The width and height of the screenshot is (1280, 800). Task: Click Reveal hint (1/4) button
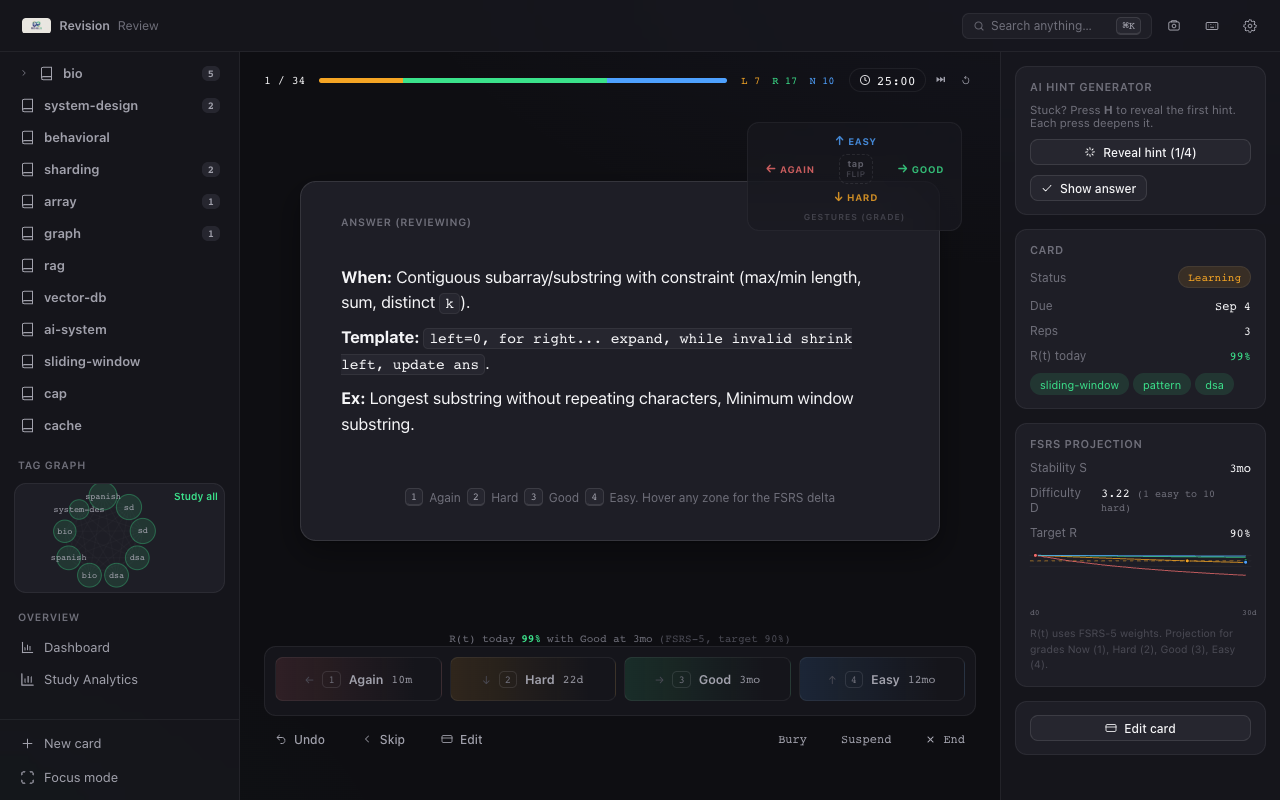pos(1140,152)
